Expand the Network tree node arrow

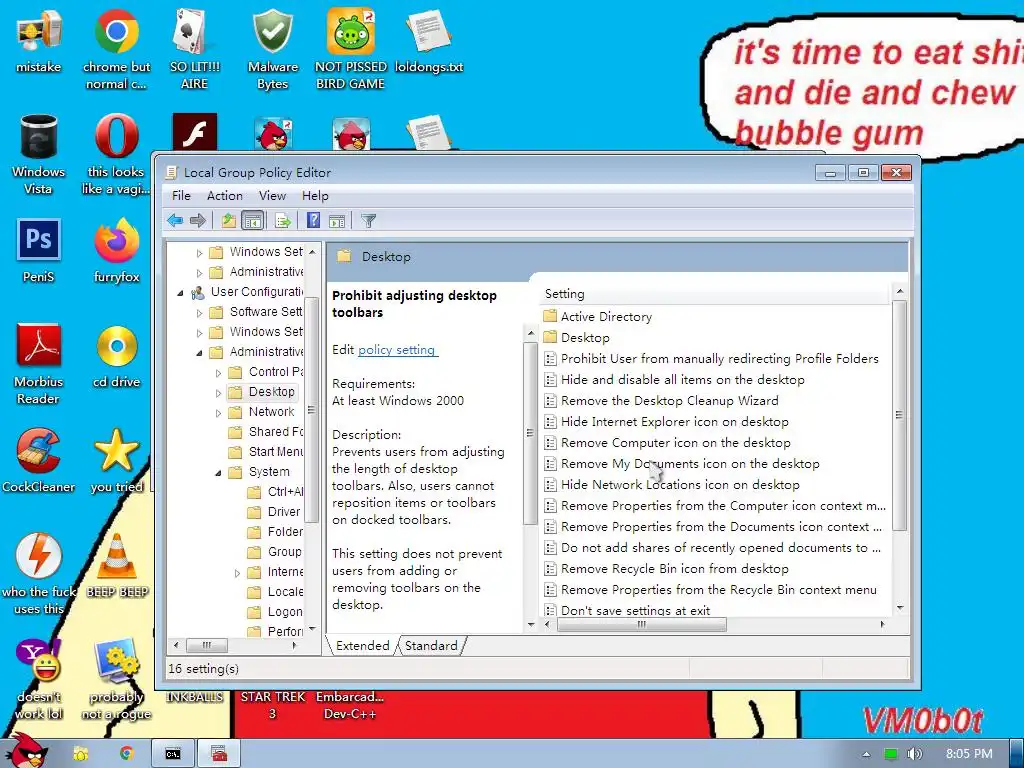pyautogui.click(x=219, y=413)
